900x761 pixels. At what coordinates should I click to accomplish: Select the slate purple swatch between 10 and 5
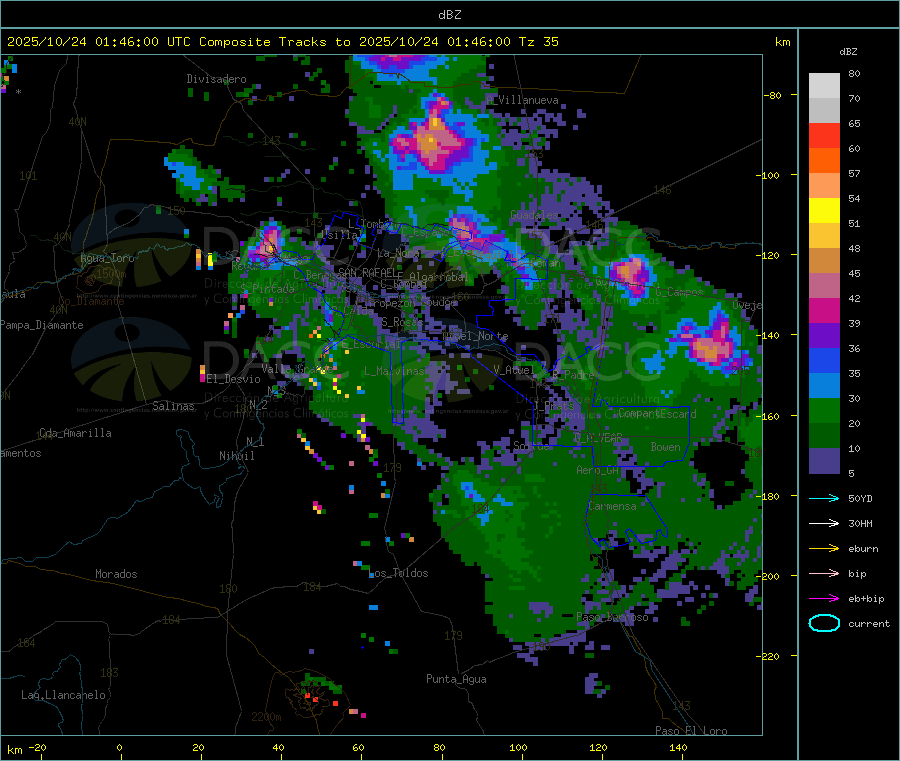tap(824, 461)
